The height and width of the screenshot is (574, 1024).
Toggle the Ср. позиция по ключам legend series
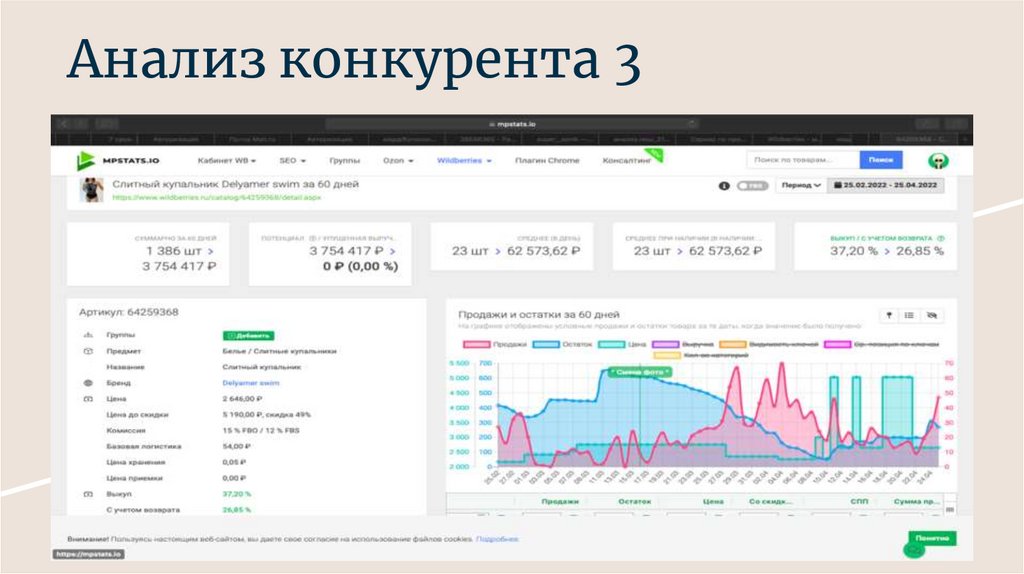[881, 344]
